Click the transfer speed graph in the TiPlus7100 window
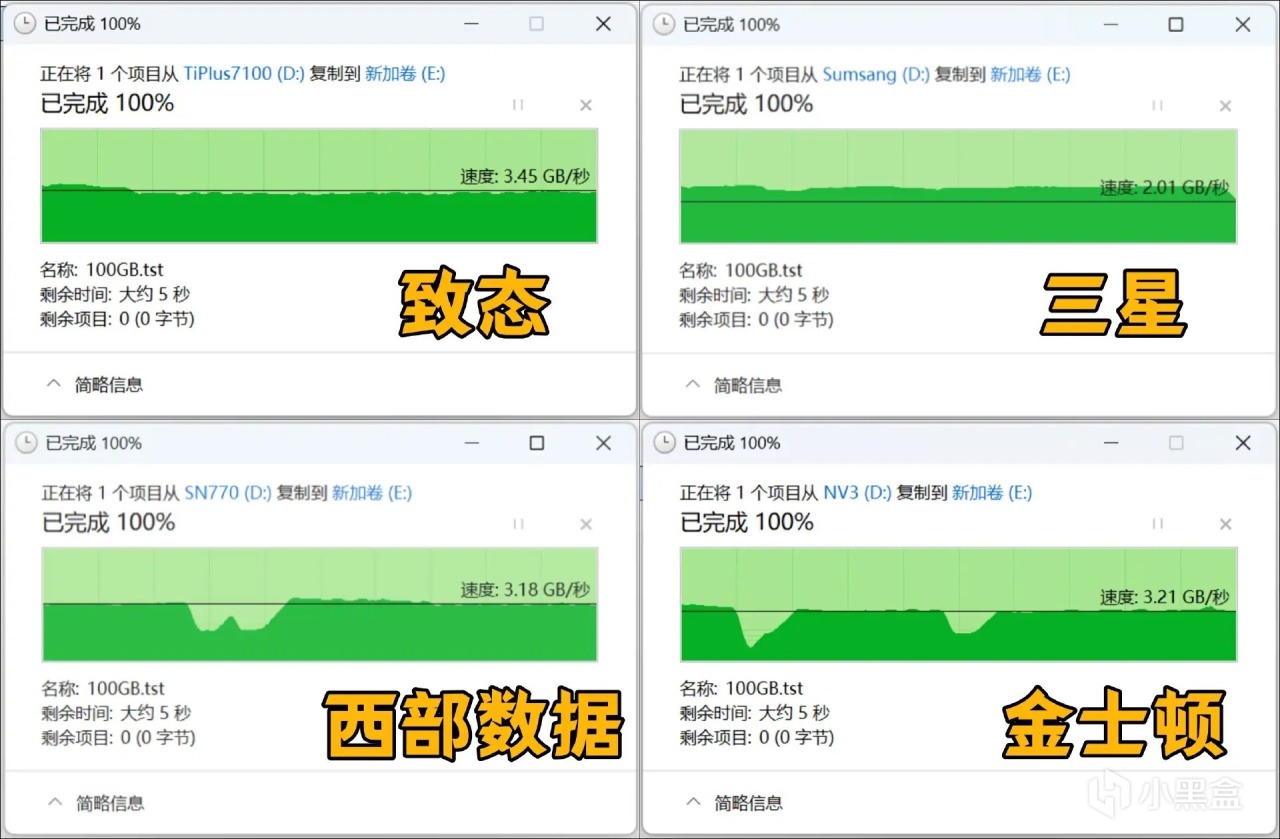1280x839 pixels. 319,185
